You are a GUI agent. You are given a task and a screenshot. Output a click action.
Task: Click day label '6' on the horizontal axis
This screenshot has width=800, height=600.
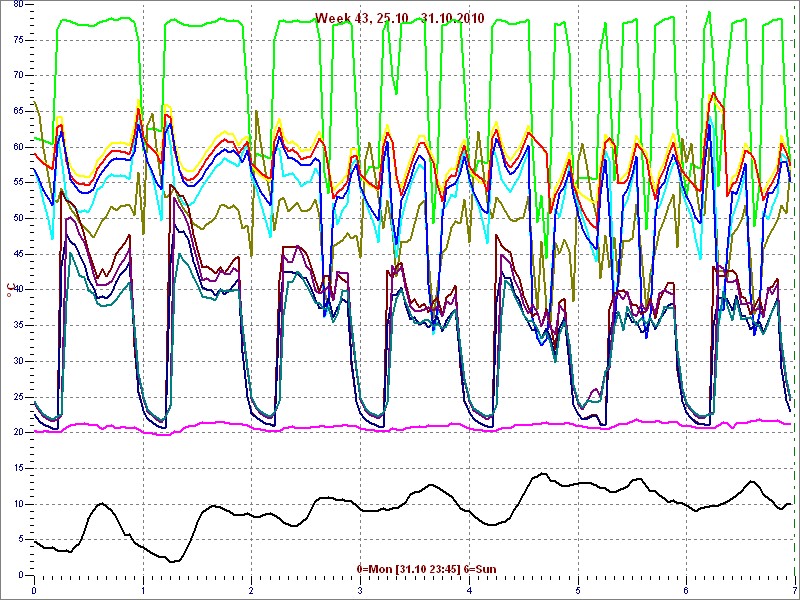click(687, 591)
